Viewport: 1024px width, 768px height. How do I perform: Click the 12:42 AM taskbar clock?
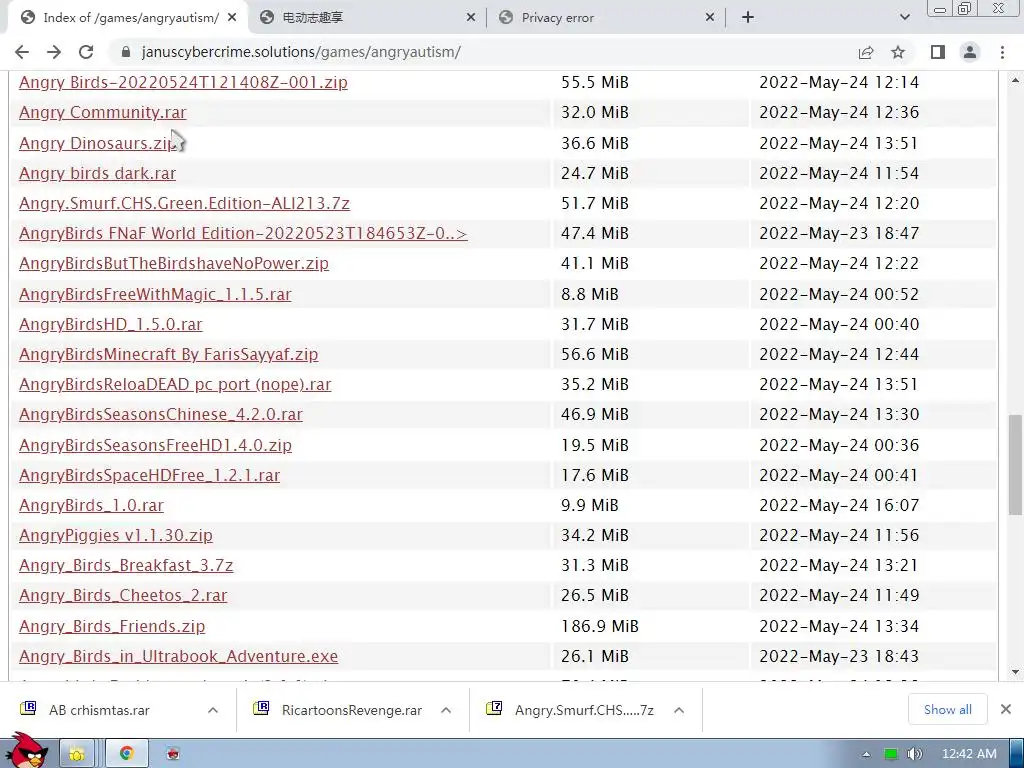[969, 754]
